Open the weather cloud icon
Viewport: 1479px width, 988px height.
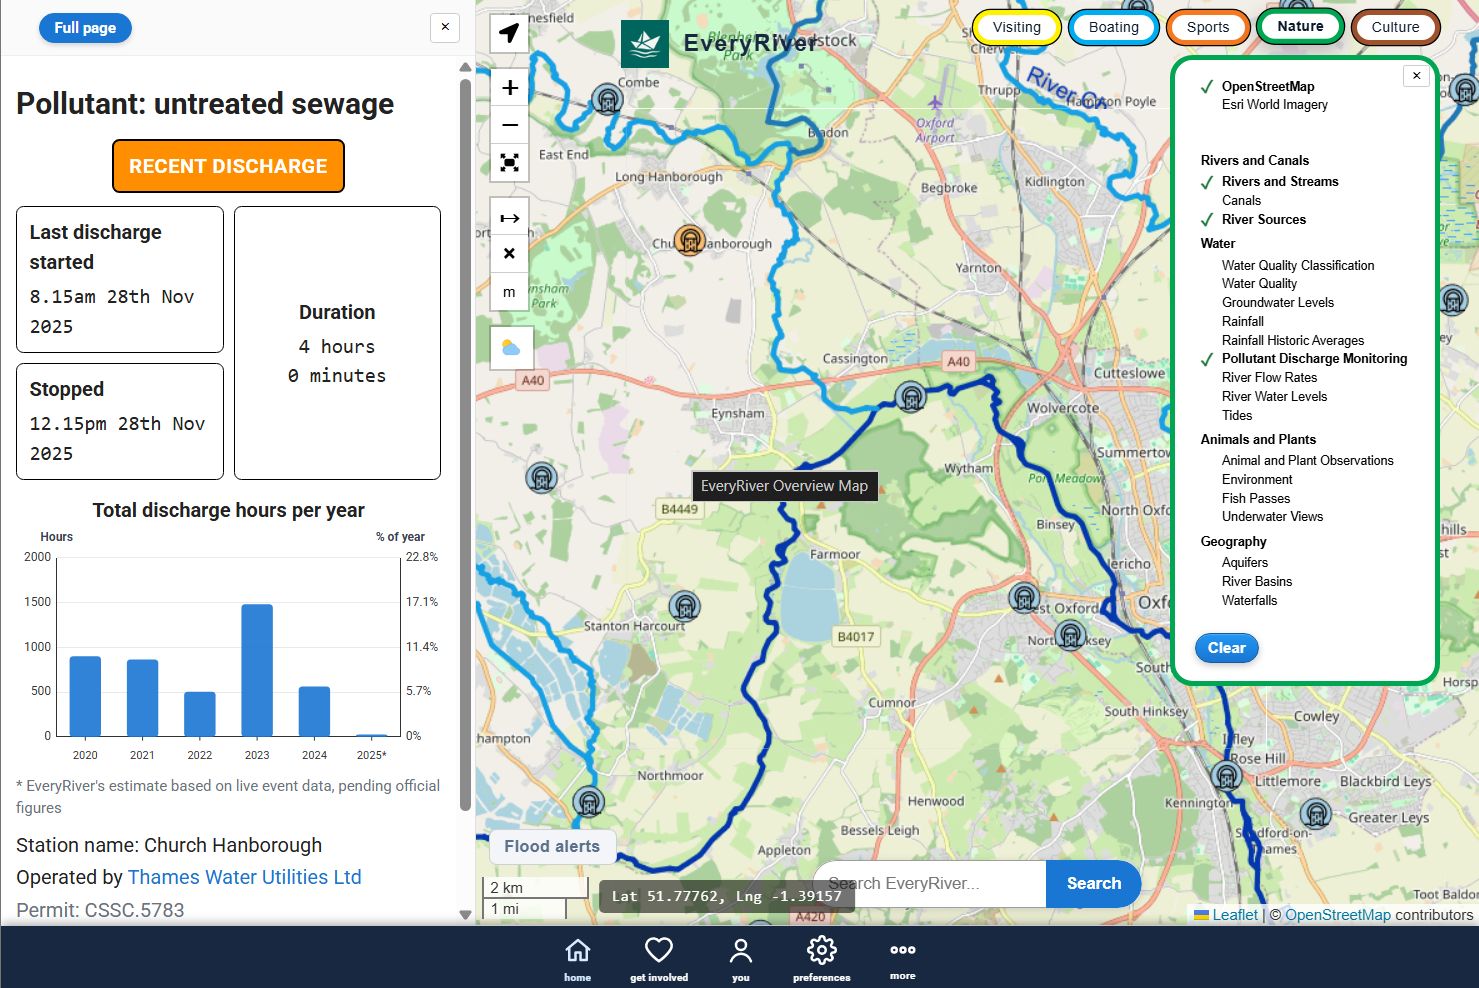[510, 348]
